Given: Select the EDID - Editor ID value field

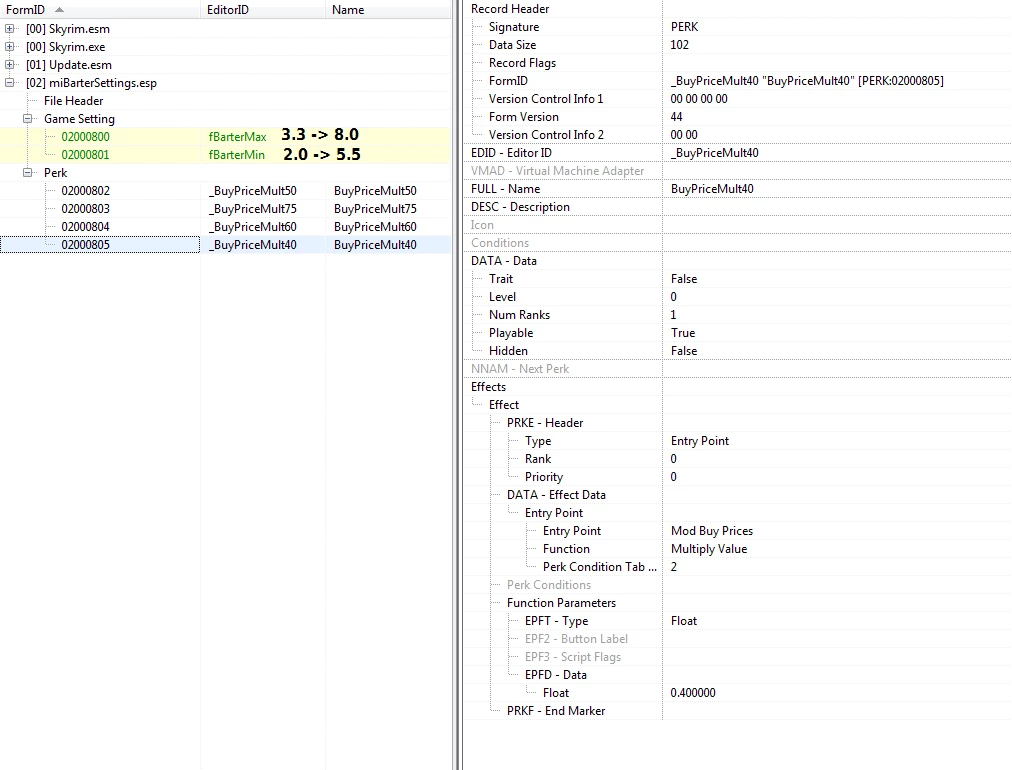Looking at the screenshot, I should [836, 153].
